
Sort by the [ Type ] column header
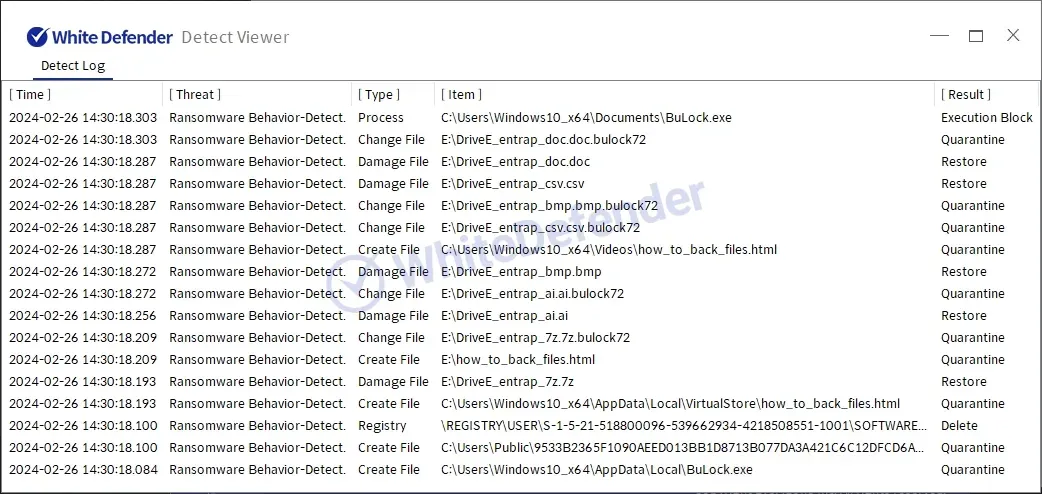pos(379,94)
